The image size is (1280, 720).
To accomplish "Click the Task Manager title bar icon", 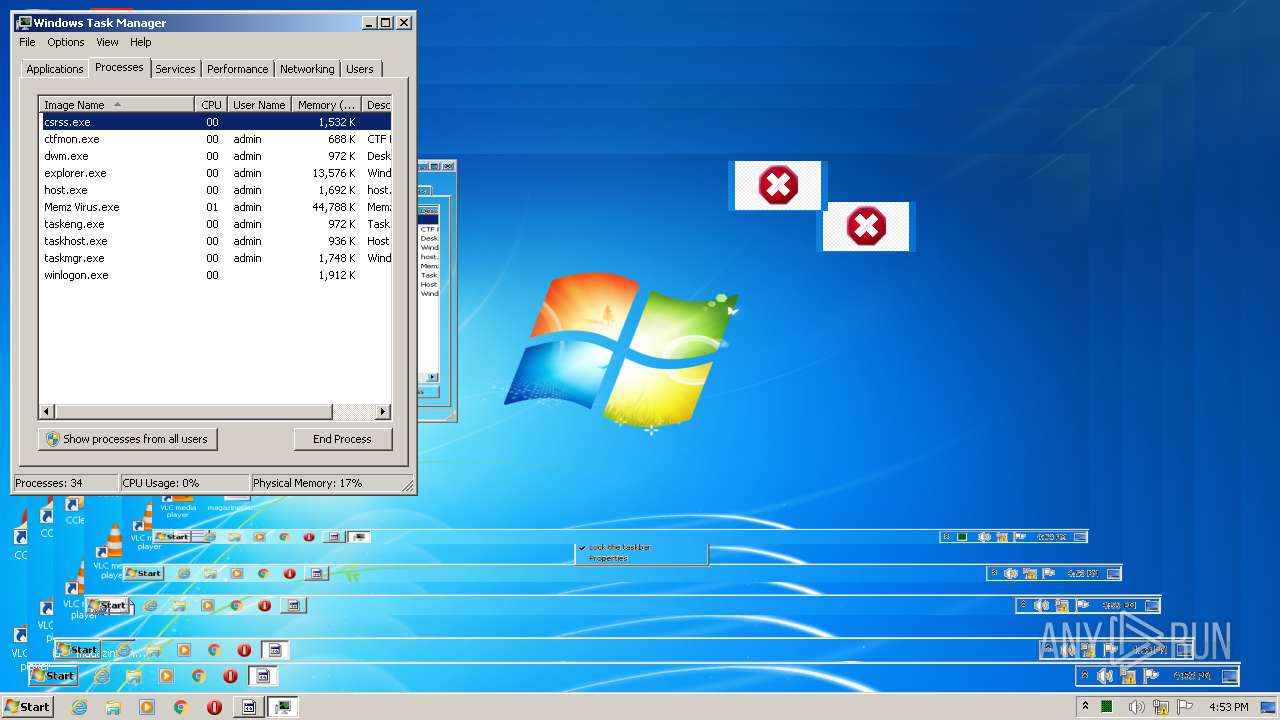I will pyautogui.click(x=24, y=22).
